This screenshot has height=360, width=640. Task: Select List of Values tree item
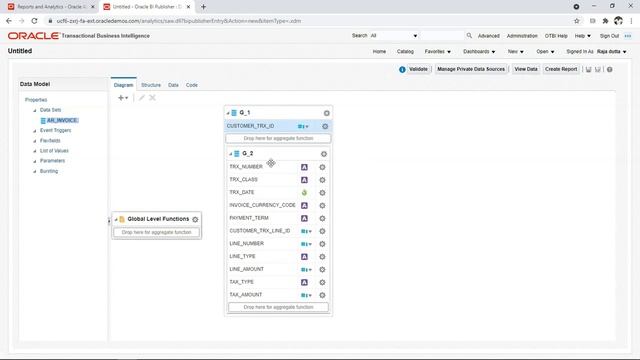click(x=54, y=151)
